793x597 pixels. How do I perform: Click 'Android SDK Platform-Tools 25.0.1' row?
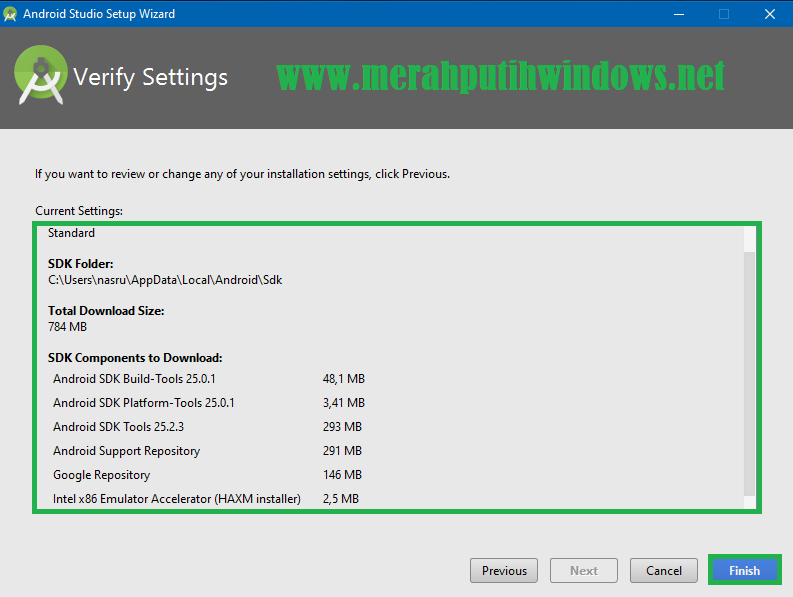tap(209, 403)
